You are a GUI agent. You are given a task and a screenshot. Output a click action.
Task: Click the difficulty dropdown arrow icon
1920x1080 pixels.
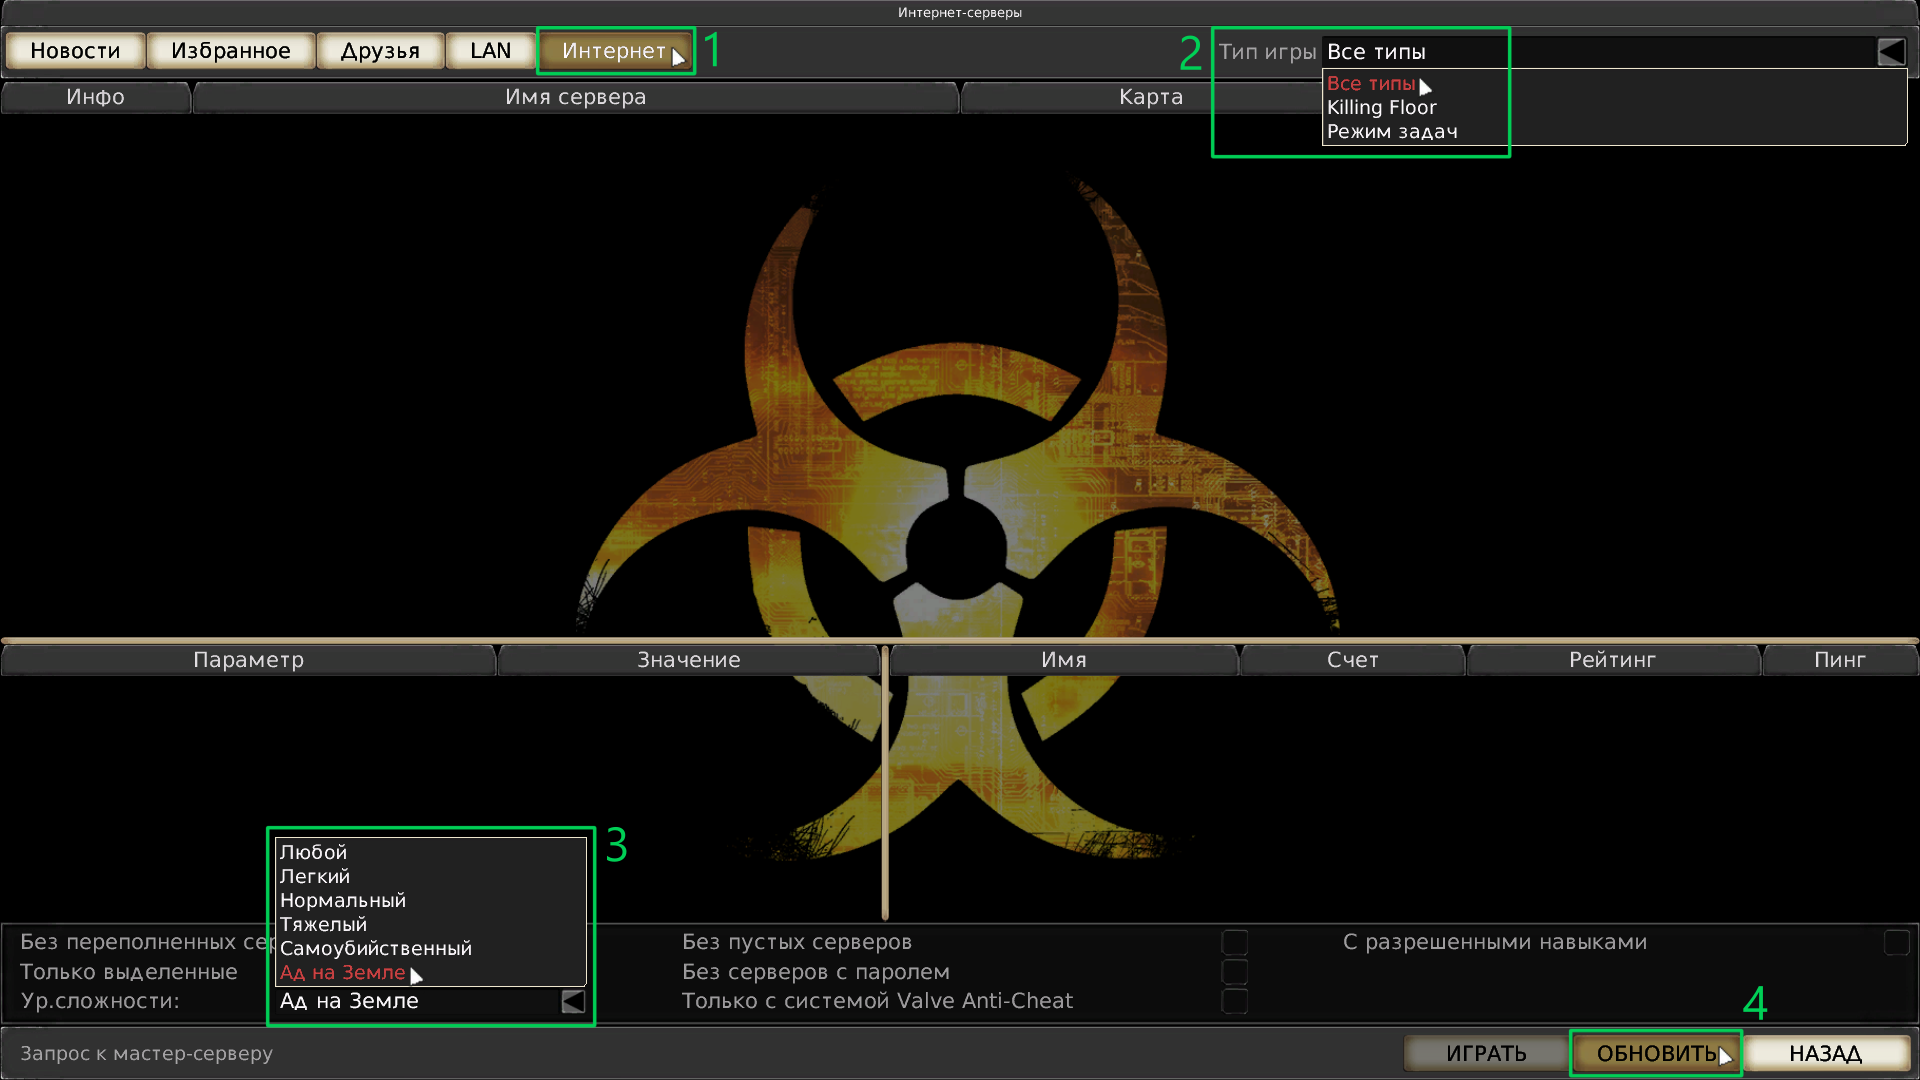573,1001
